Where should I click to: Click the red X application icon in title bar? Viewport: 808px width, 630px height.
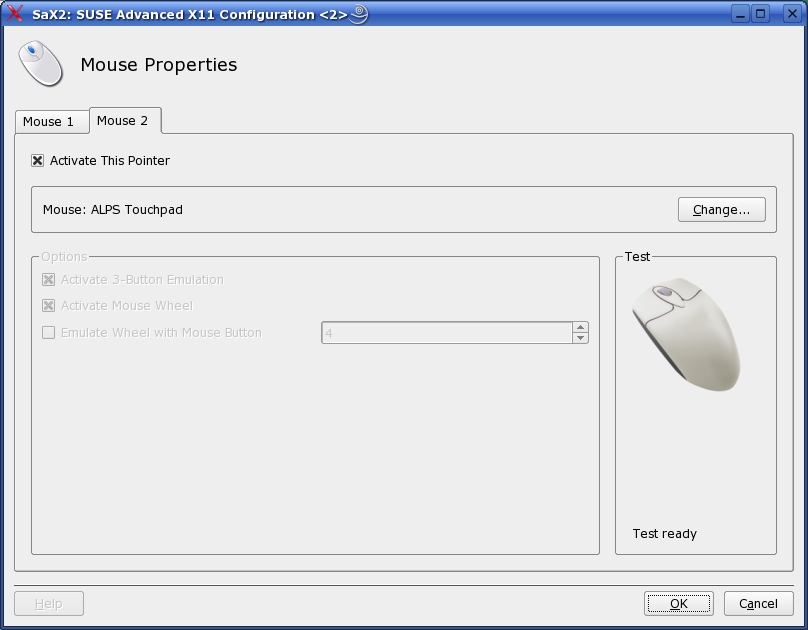pyautogui.click(x=15, y=13)
